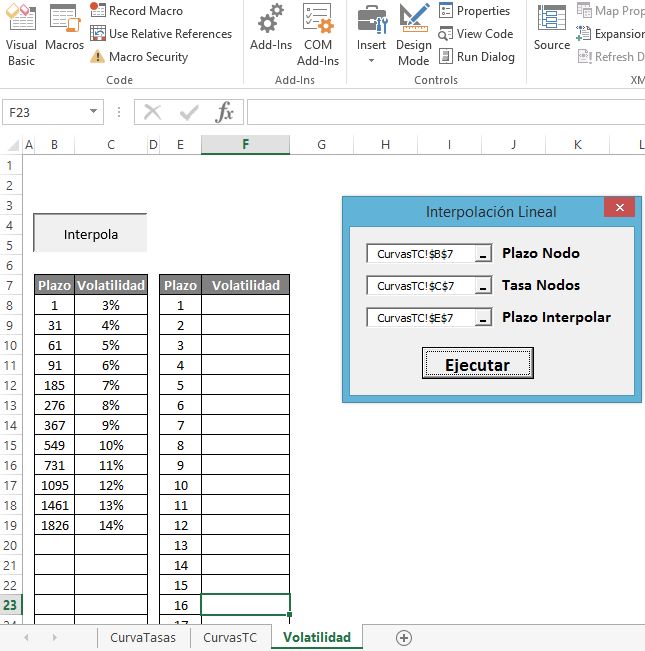Click Run Dialog

click(x=477, y=56)
